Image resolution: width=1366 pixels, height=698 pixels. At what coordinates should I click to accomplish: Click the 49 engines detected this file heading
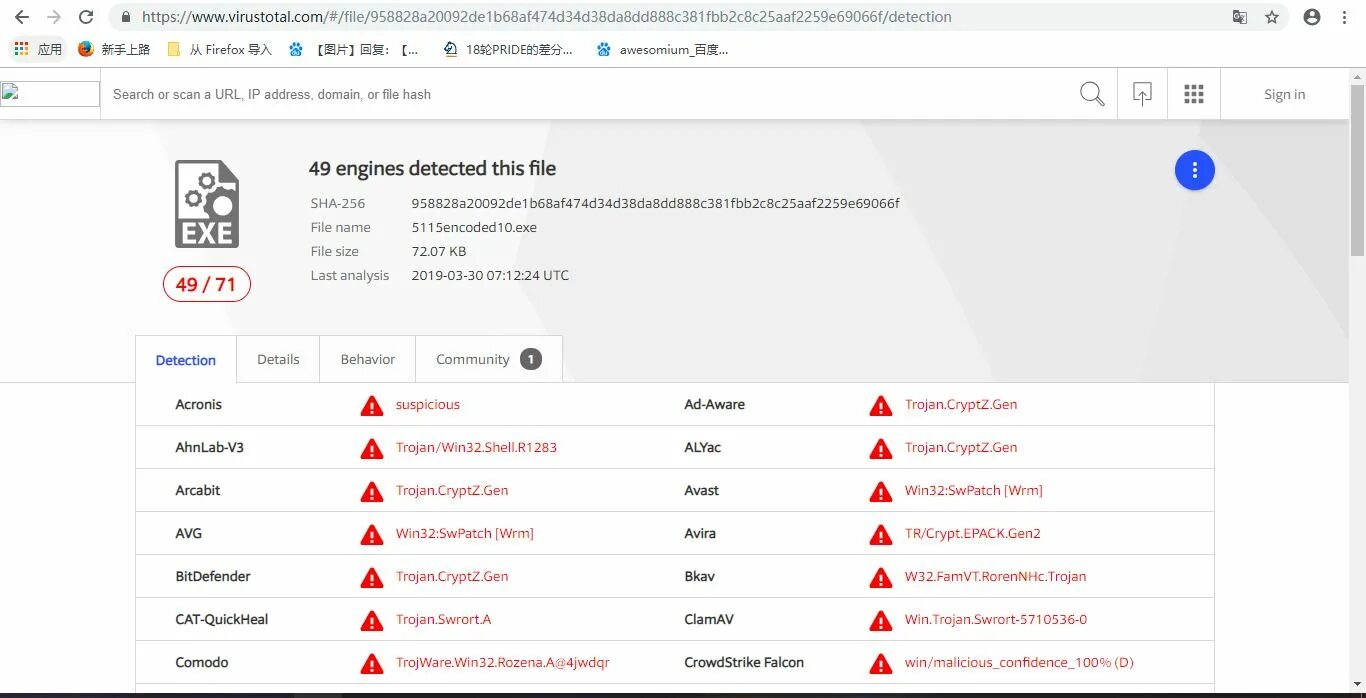(432, 169)
